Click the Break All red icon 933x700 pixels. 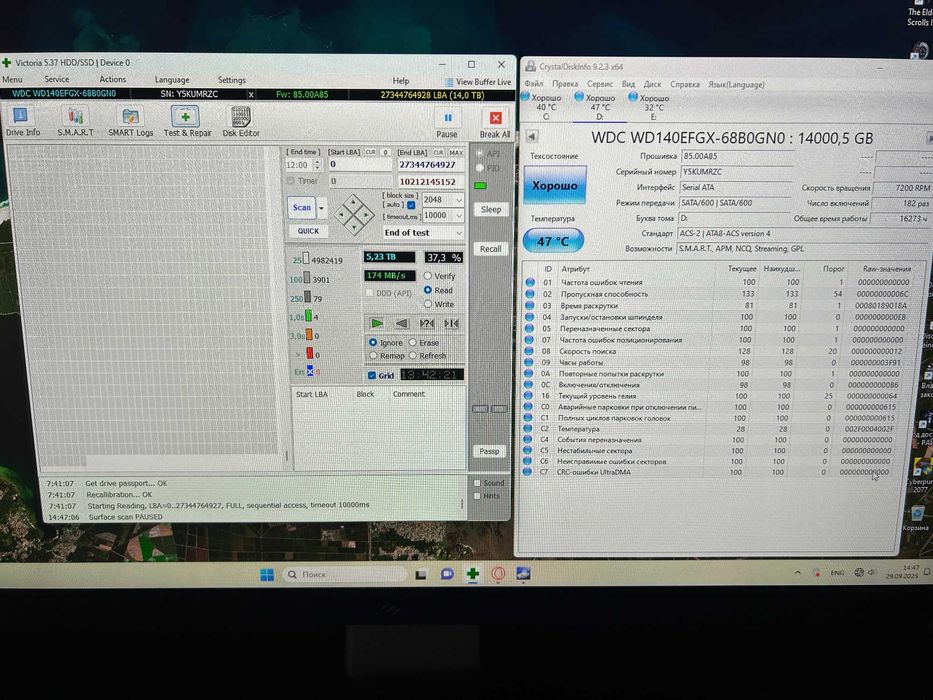tap(495, 118)
